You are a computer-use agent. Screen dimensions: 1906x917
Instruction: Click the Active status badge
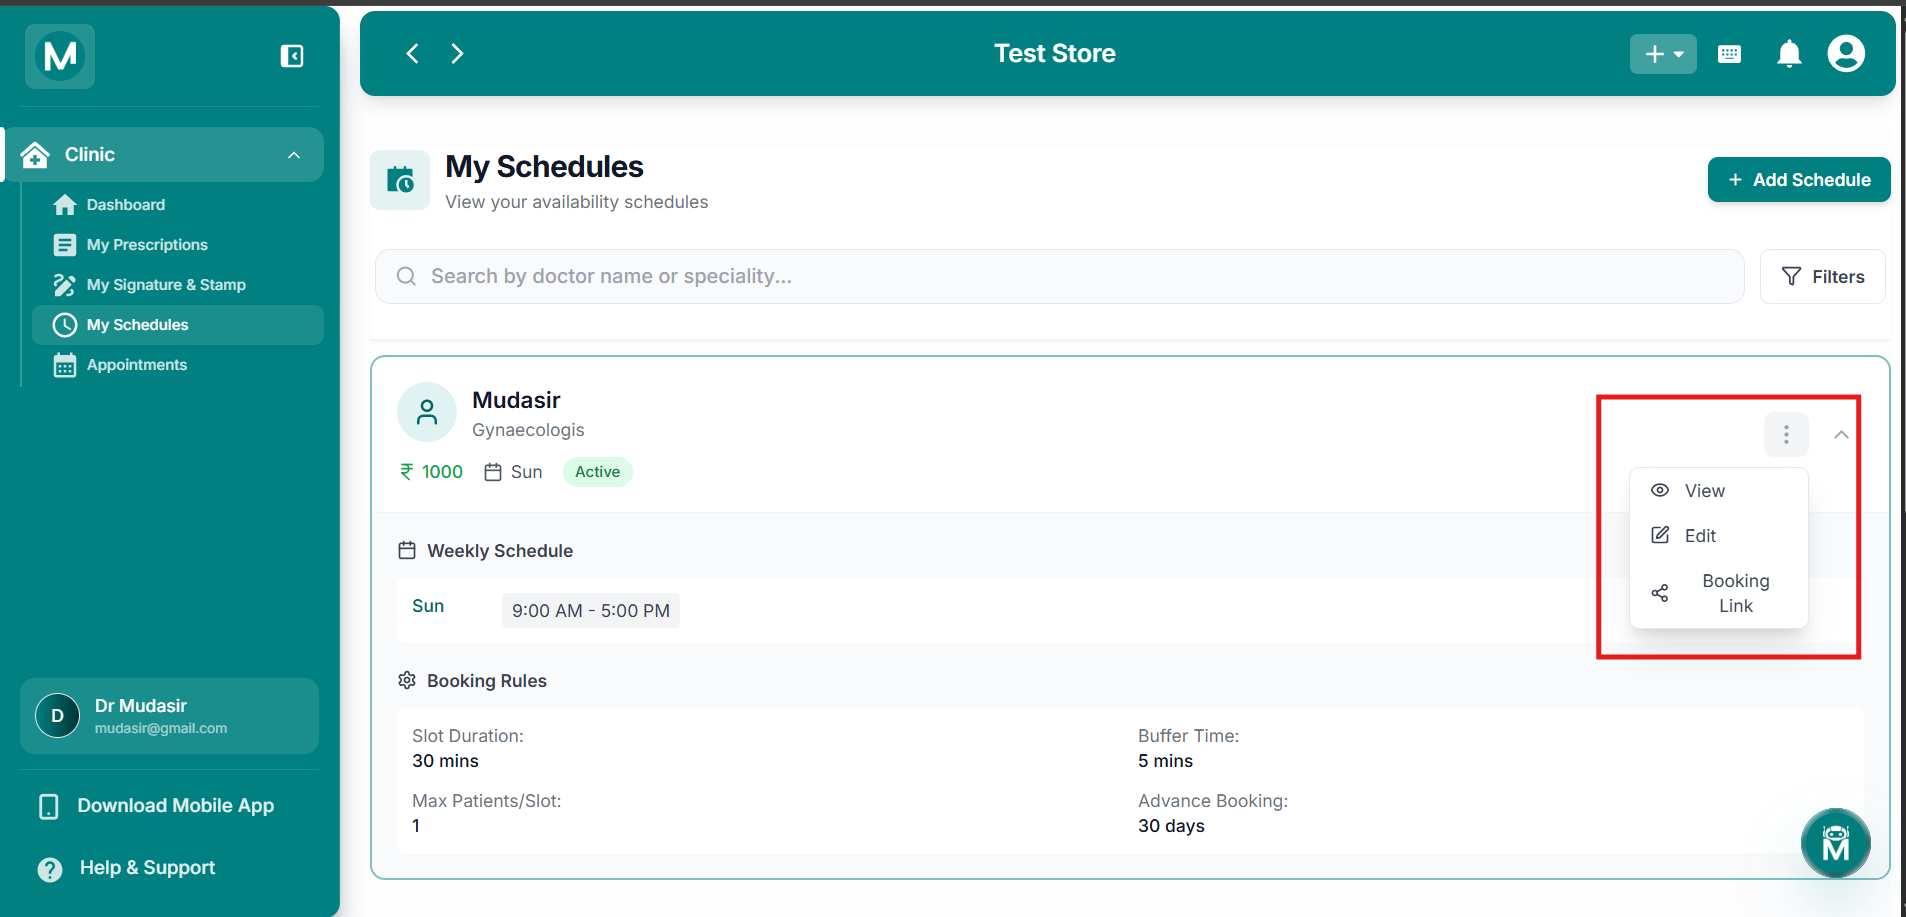597,472
